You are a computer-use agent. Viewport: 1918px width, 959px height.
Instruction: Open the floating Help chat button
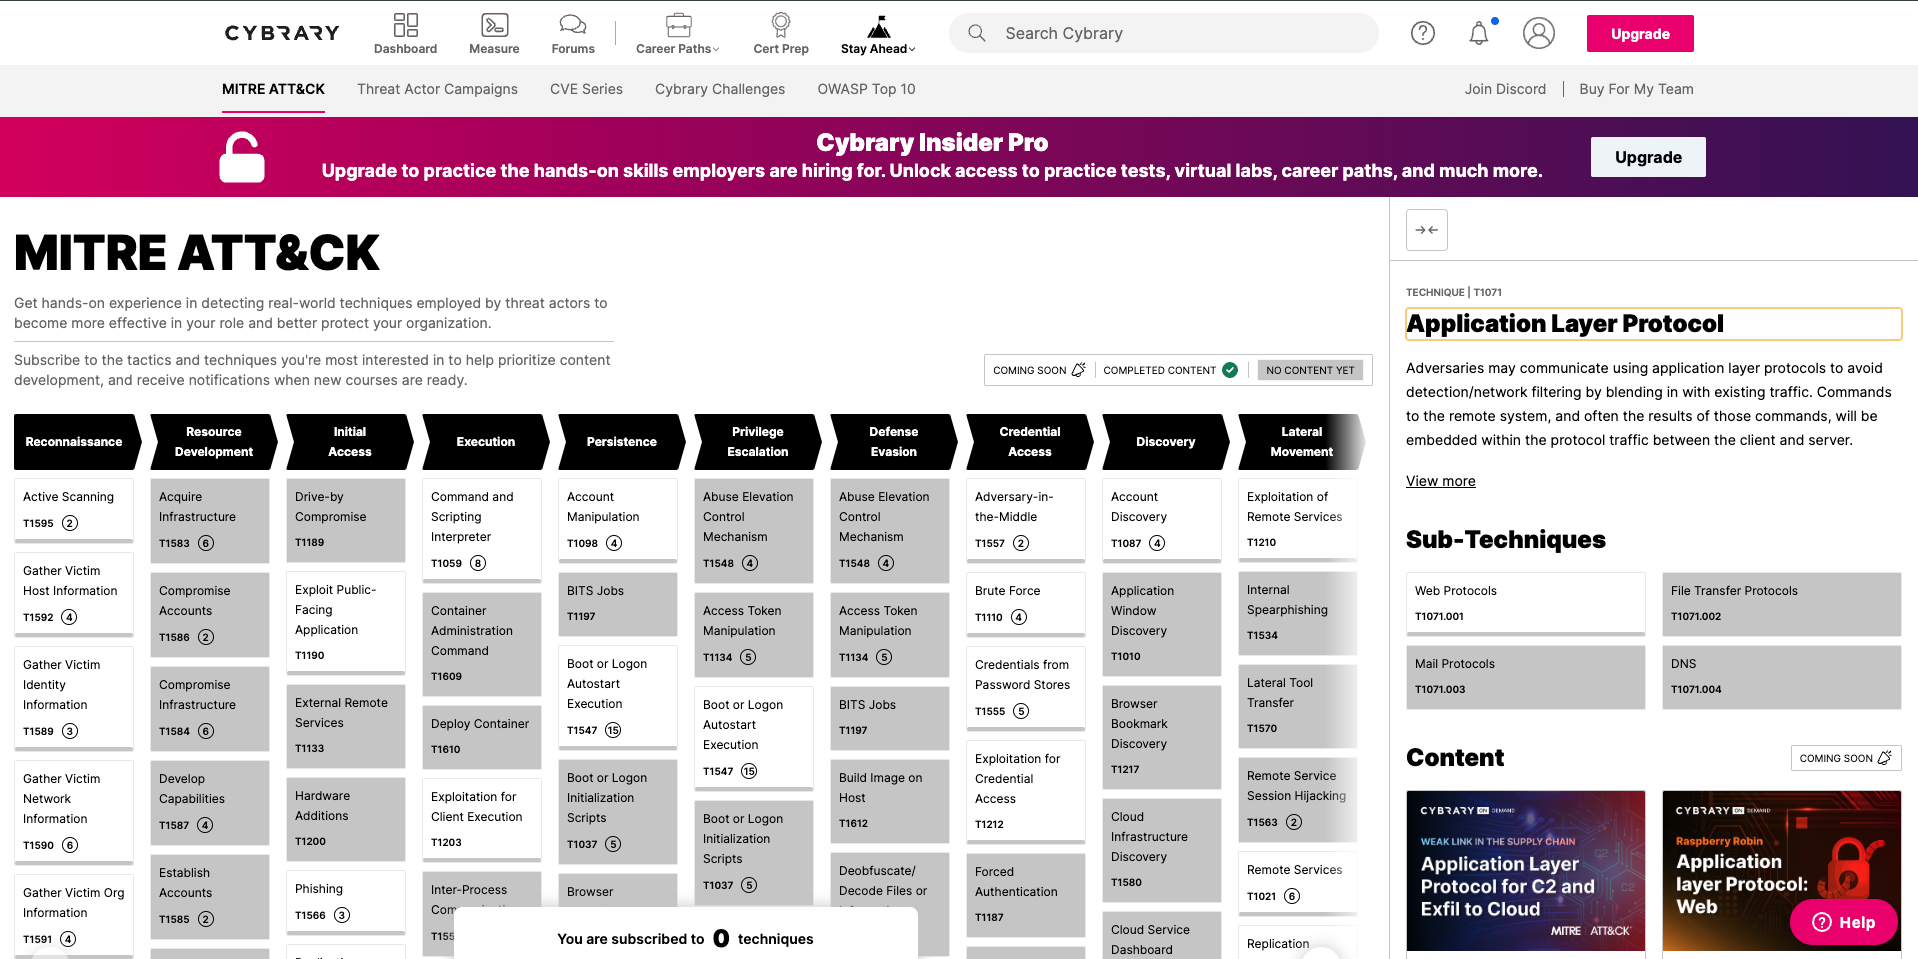(x=1843, y=922)
